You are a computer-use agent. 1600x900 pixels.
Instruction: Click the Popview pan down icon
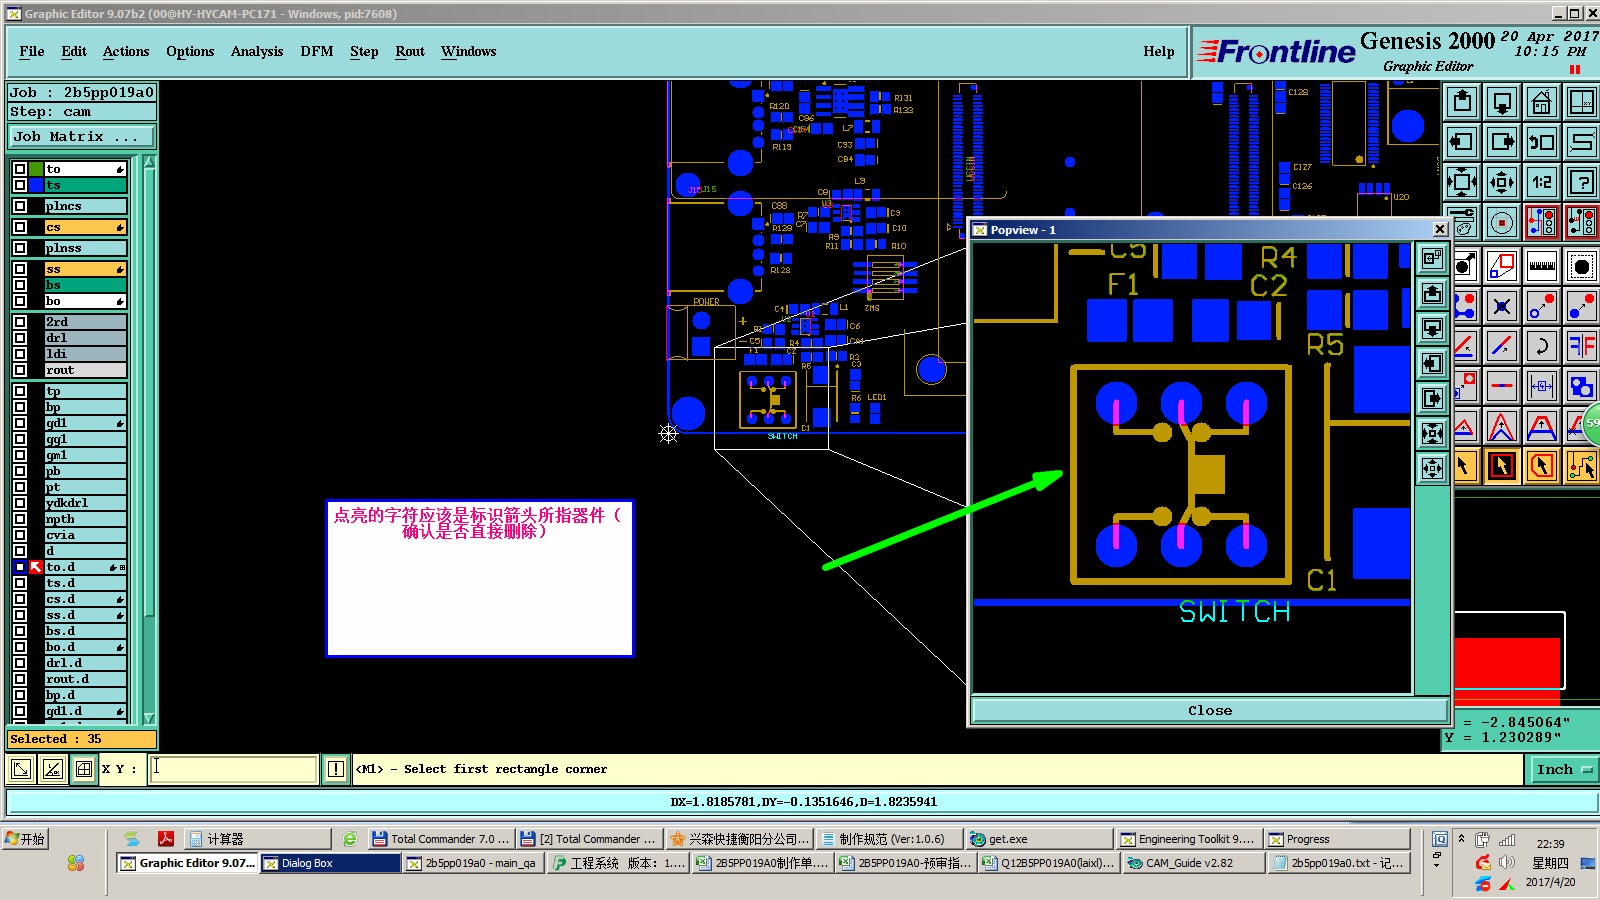point(1432,328)
